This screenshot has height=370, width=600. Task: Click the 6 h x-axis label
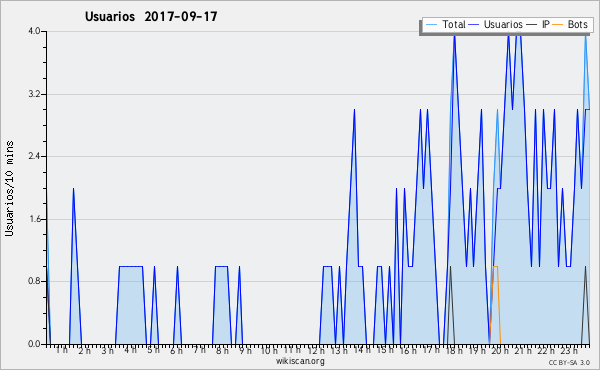pos(176,350)
